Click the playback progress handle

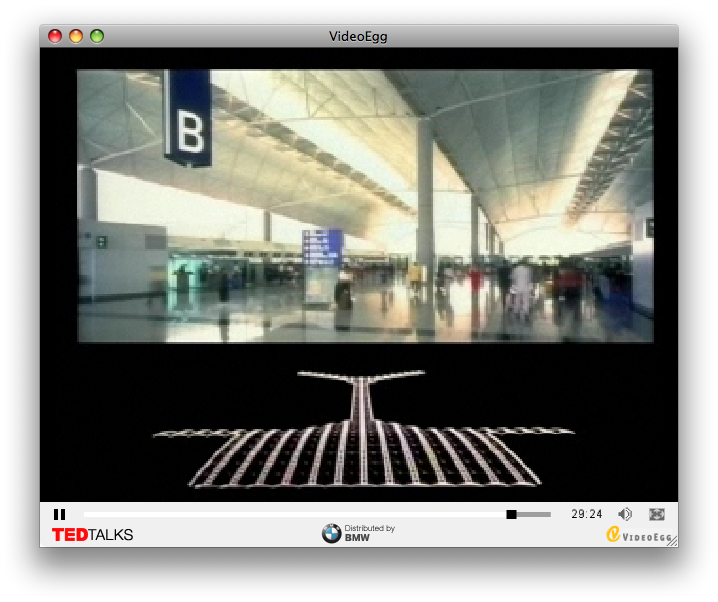pyautogui.click(x=511, y=514)
